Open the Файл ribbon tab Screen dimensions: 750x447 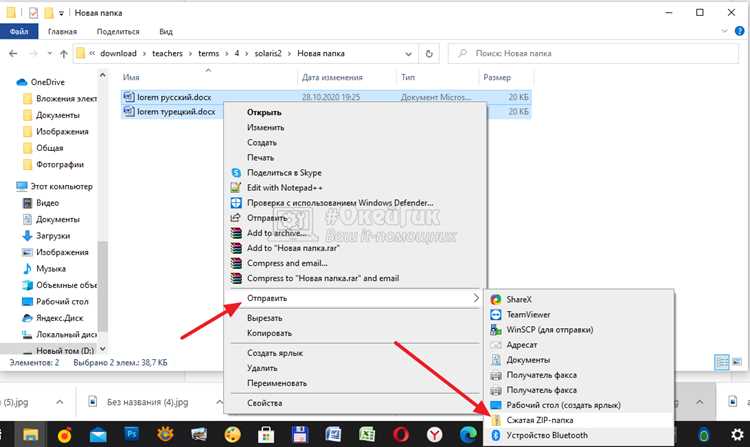tap(19, 32)
